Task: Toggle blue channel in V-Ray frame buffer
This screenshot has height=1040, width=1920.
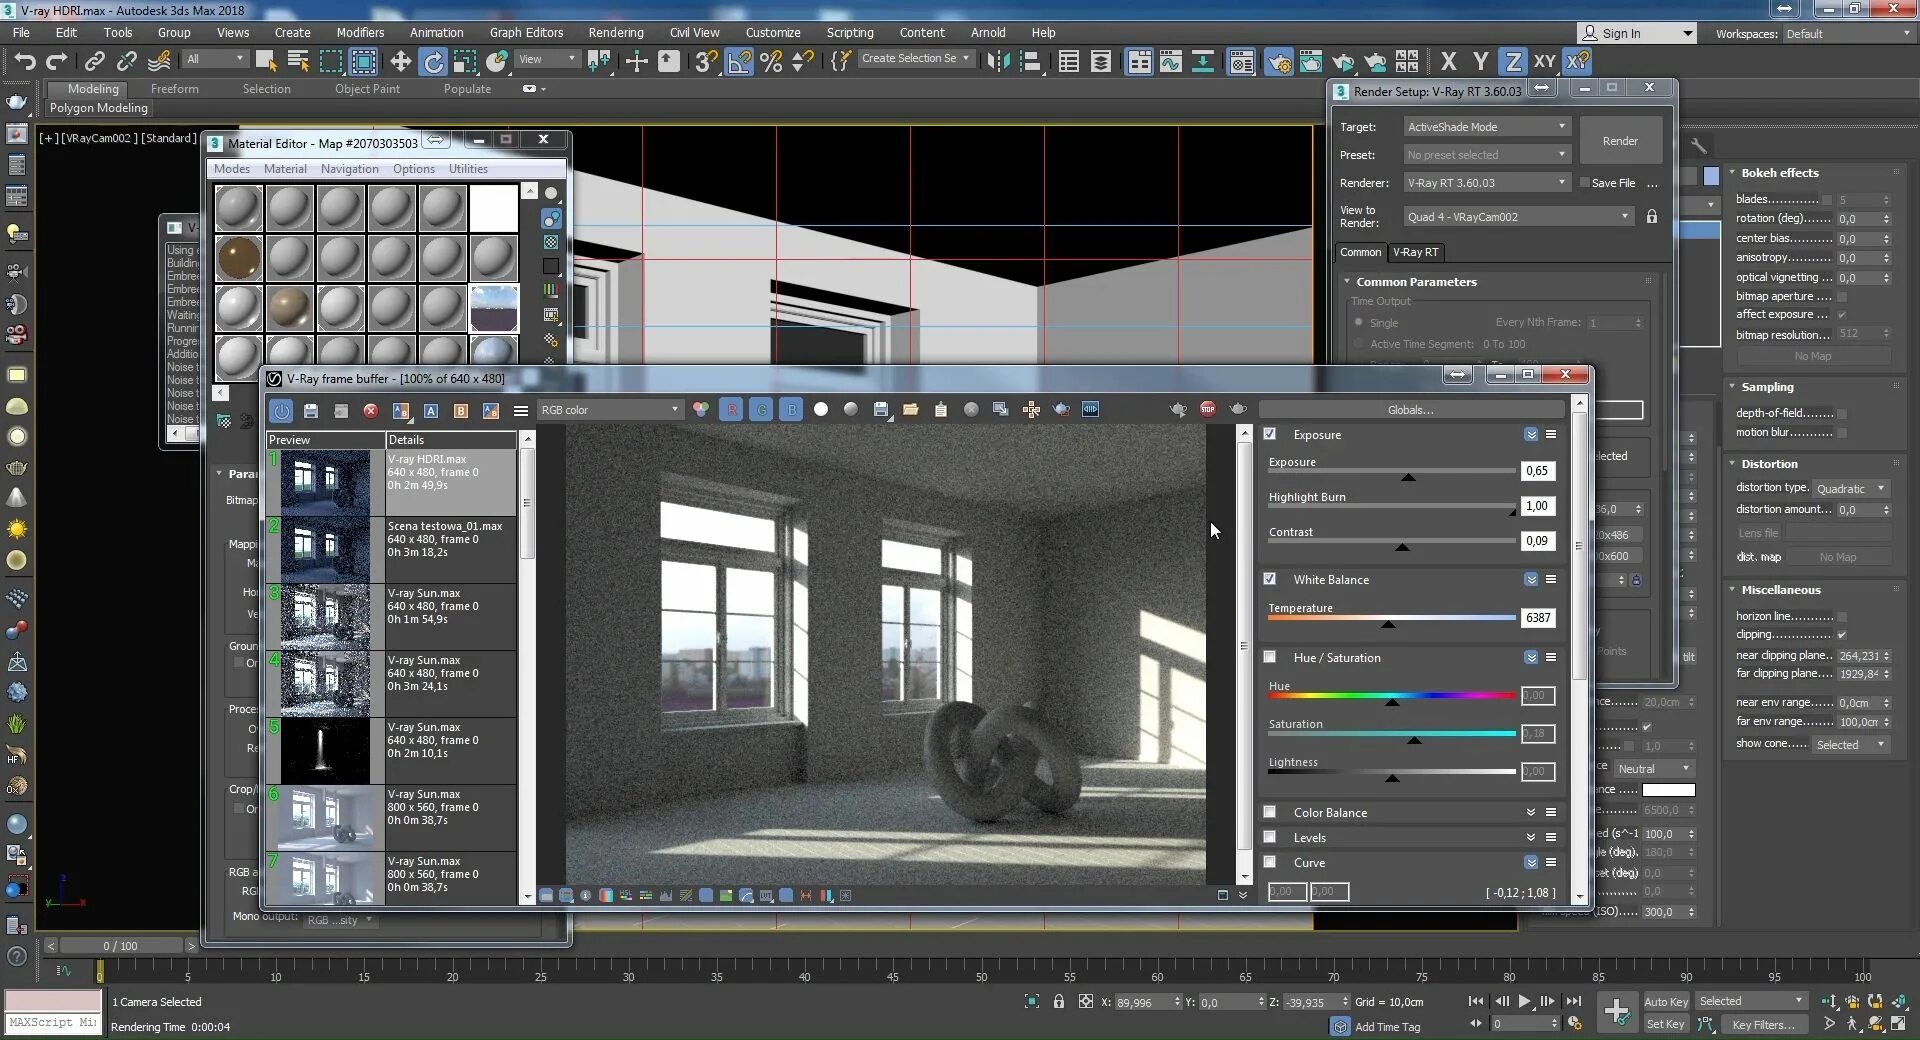Action: (x=791, y=409)
